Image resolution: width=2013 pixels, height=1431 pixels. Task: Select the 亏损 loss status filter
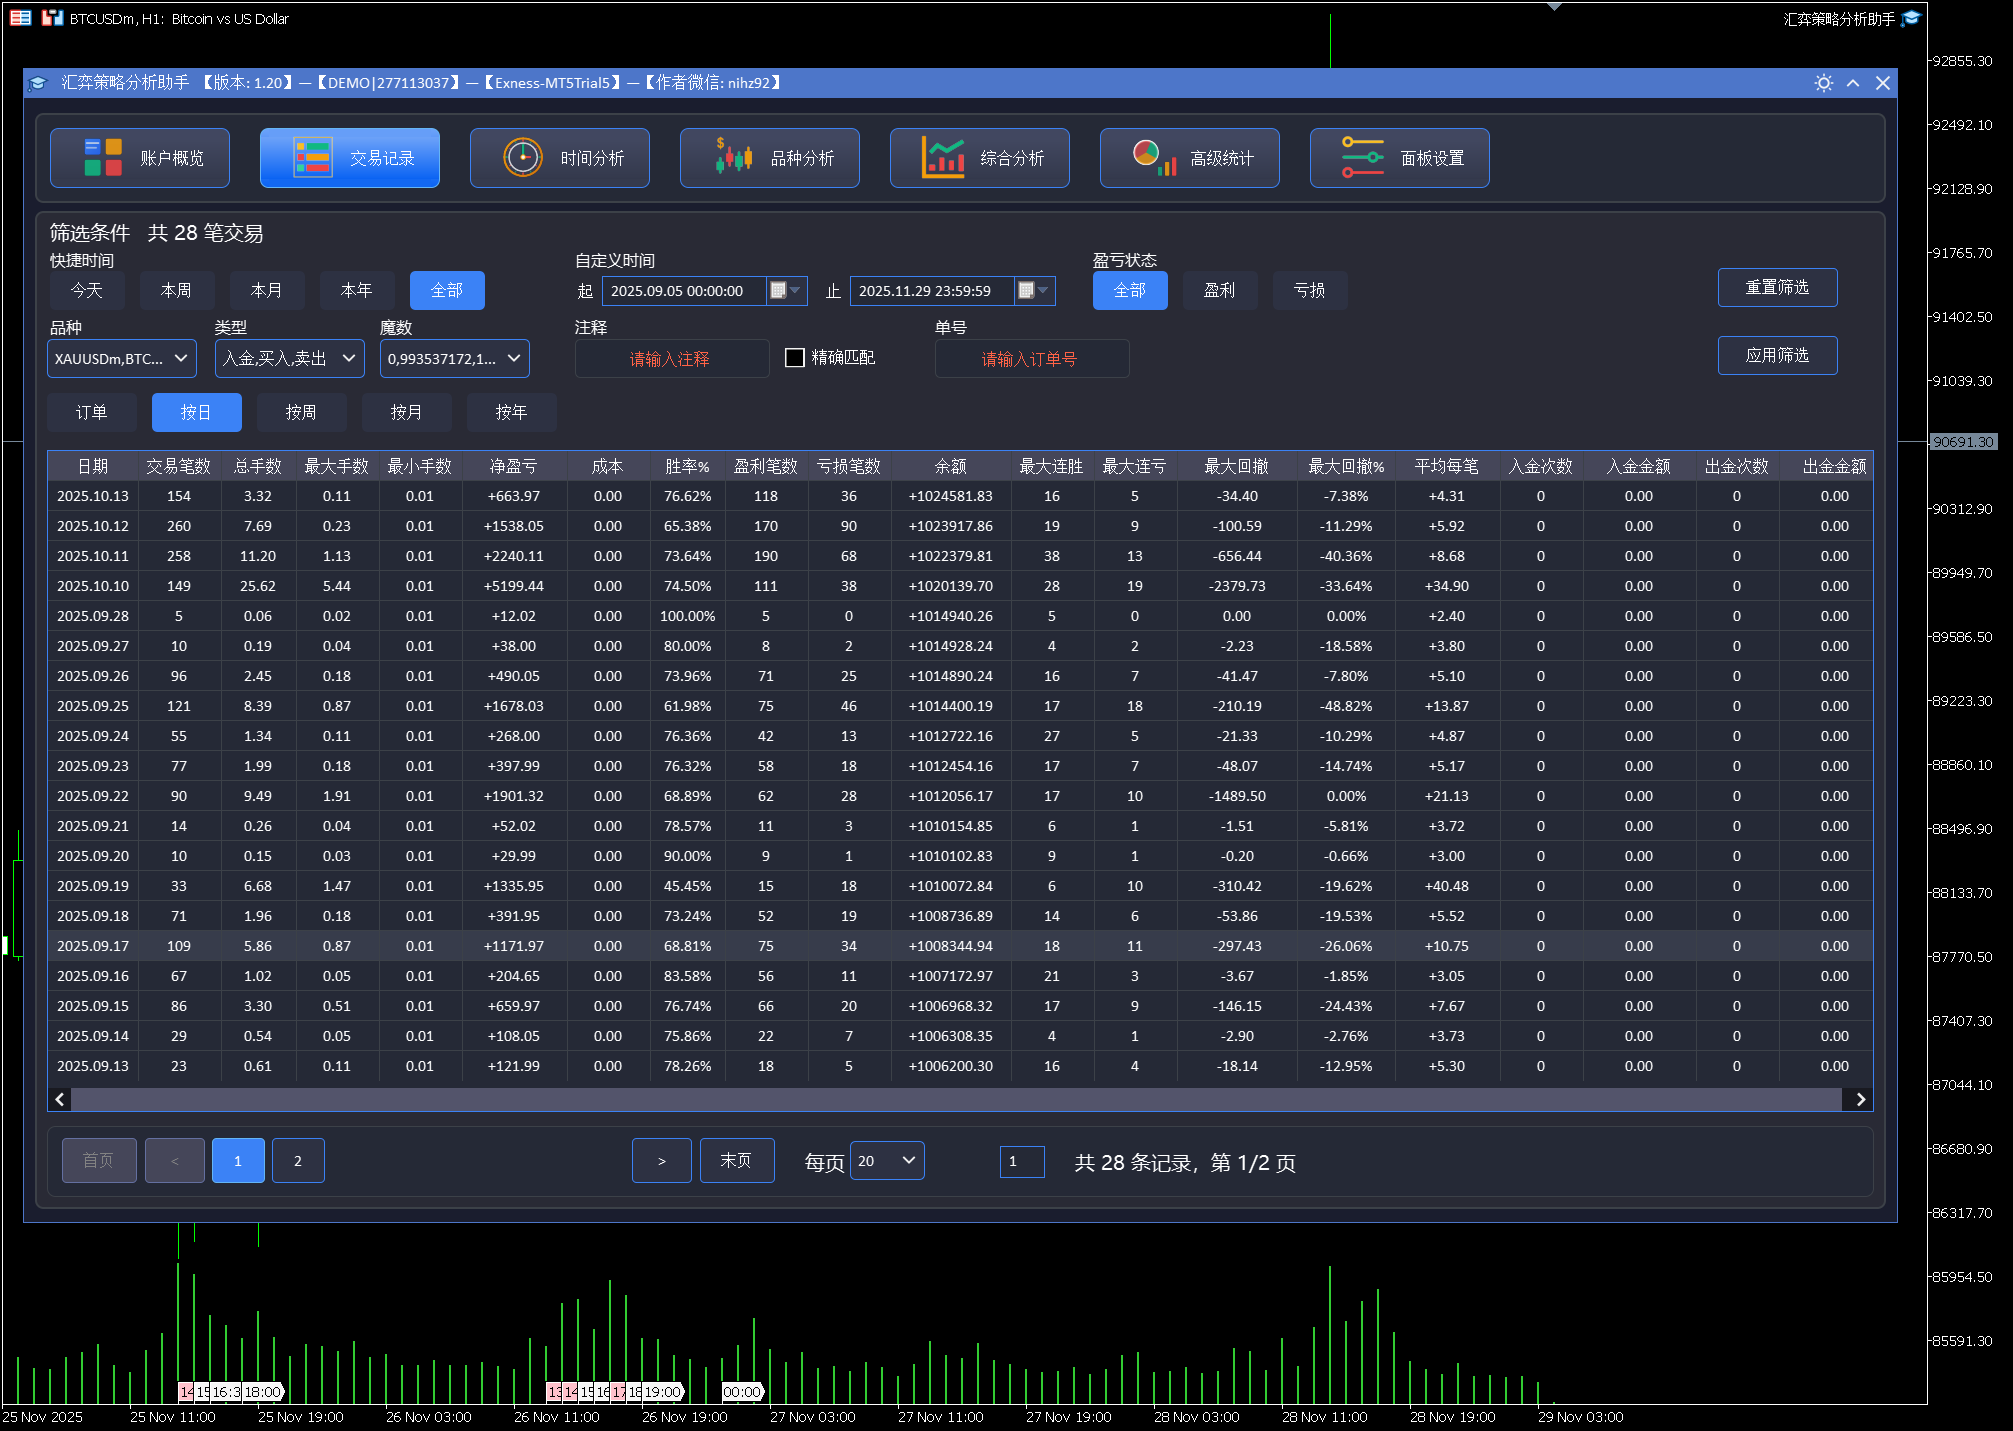click(x=1309, y=291)
